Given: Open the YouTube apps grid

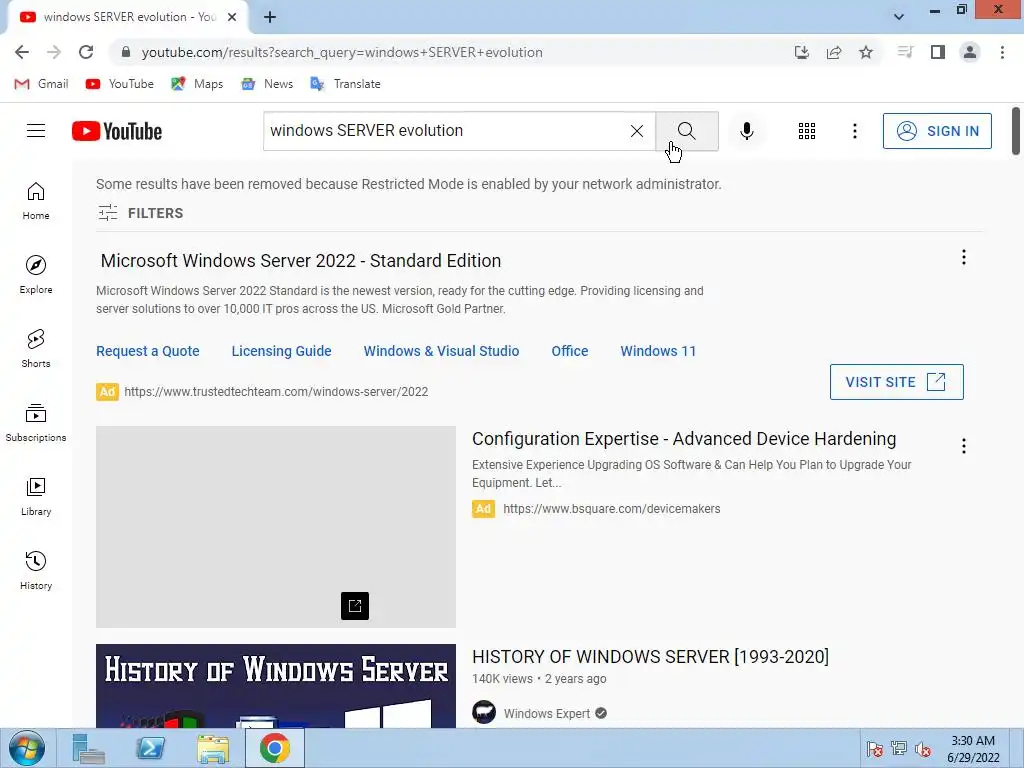Looking at the screenshot, I should (807, 131).
